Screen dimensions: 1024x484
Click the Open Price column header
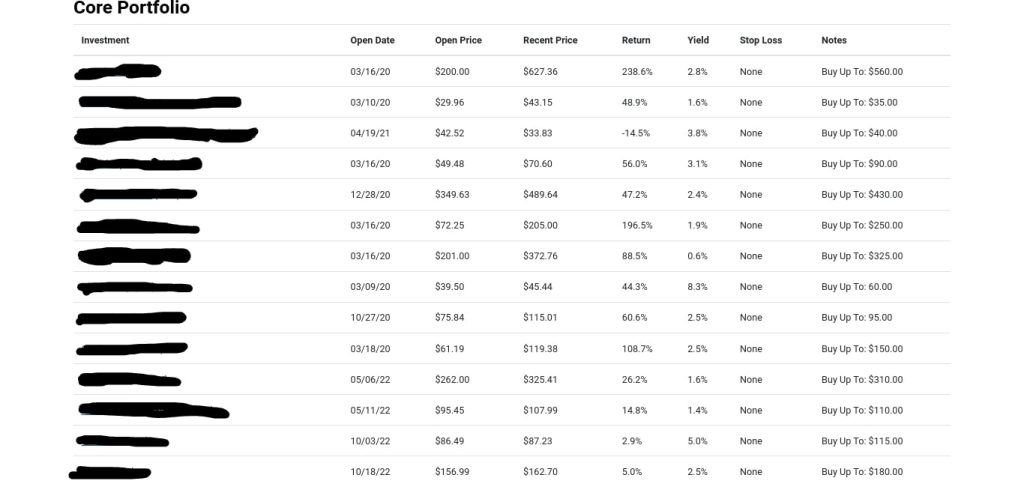(458, 41)
